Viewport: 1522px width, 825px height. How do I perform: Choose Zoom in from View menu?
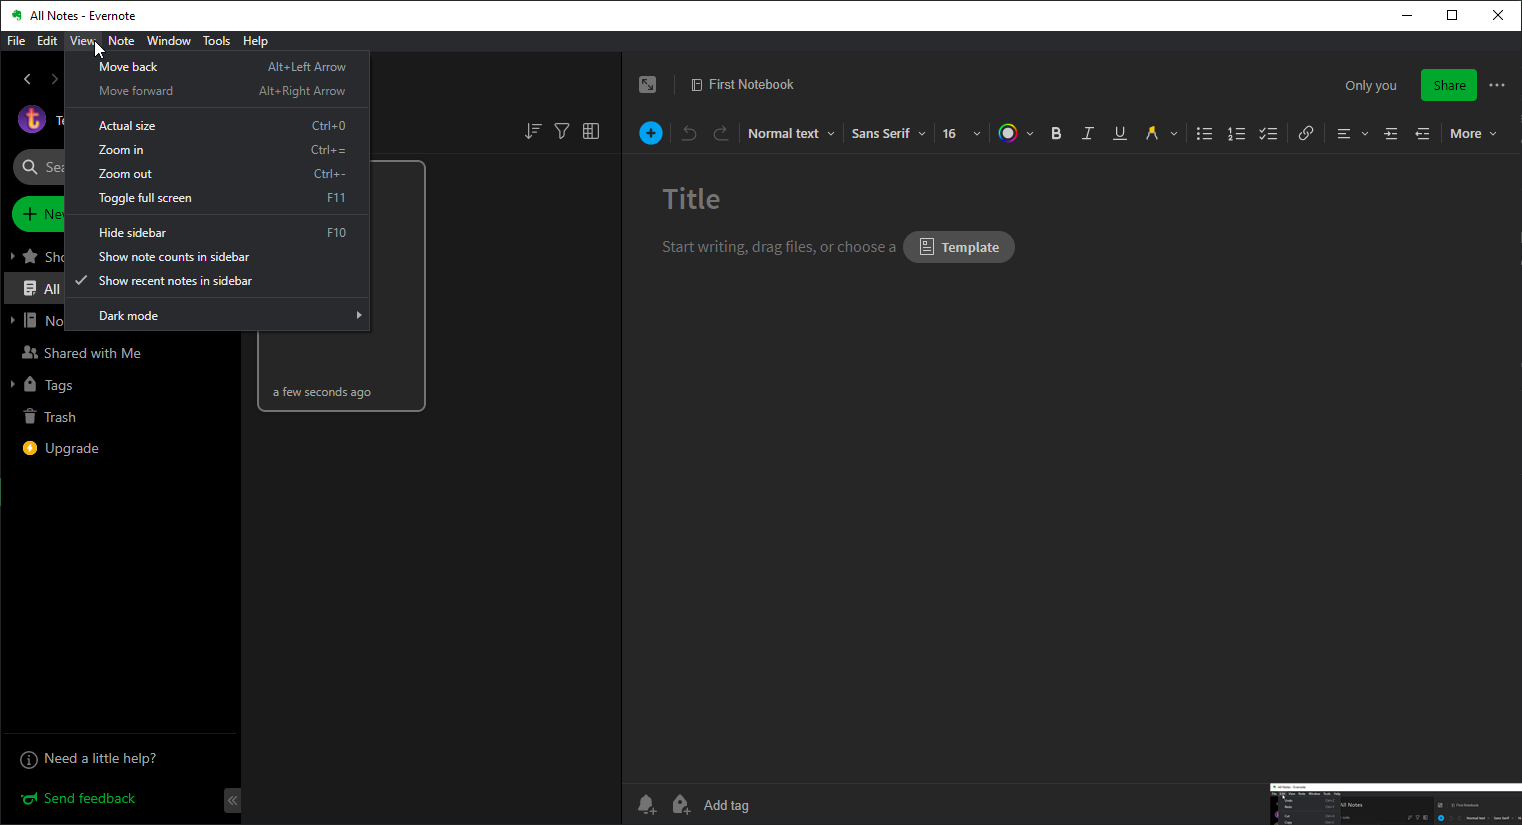pyautogui.click(x=121, y=150)
